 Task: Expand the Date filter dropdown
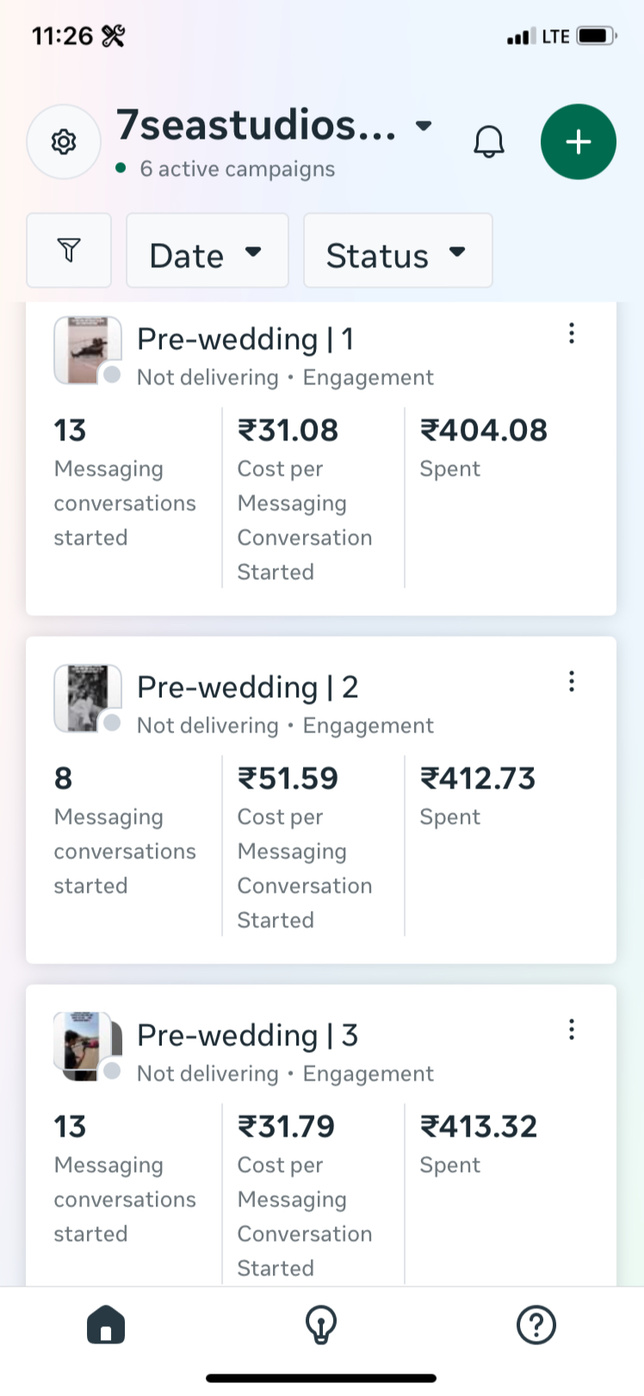click(x=207, y=251)
